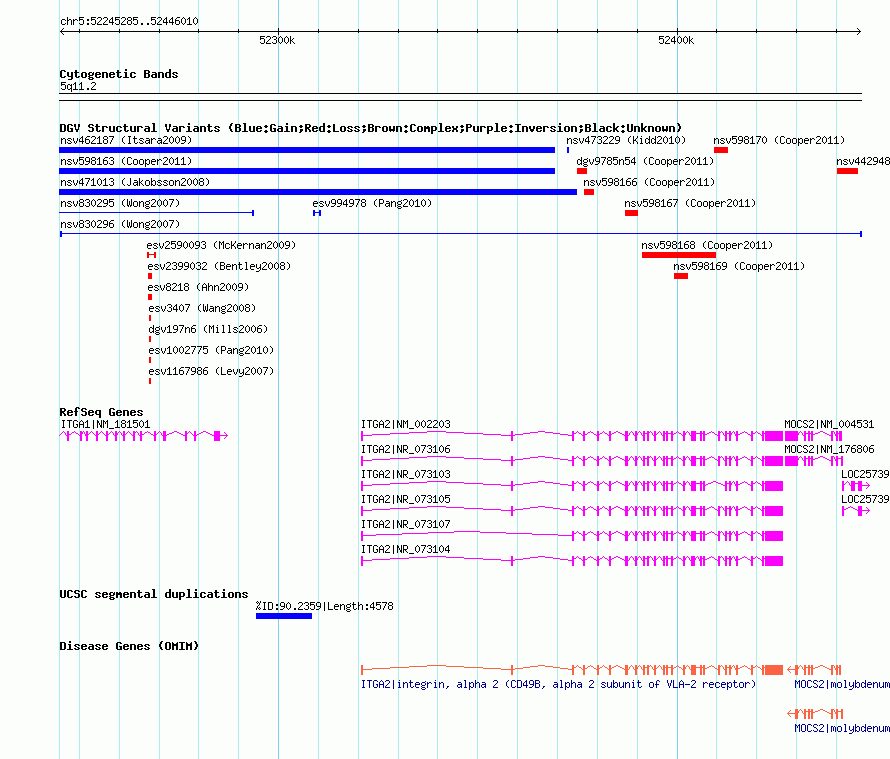Select the chr5:52245285..52446010 coordinates text
890x759 pixels.
coord(129,21)
